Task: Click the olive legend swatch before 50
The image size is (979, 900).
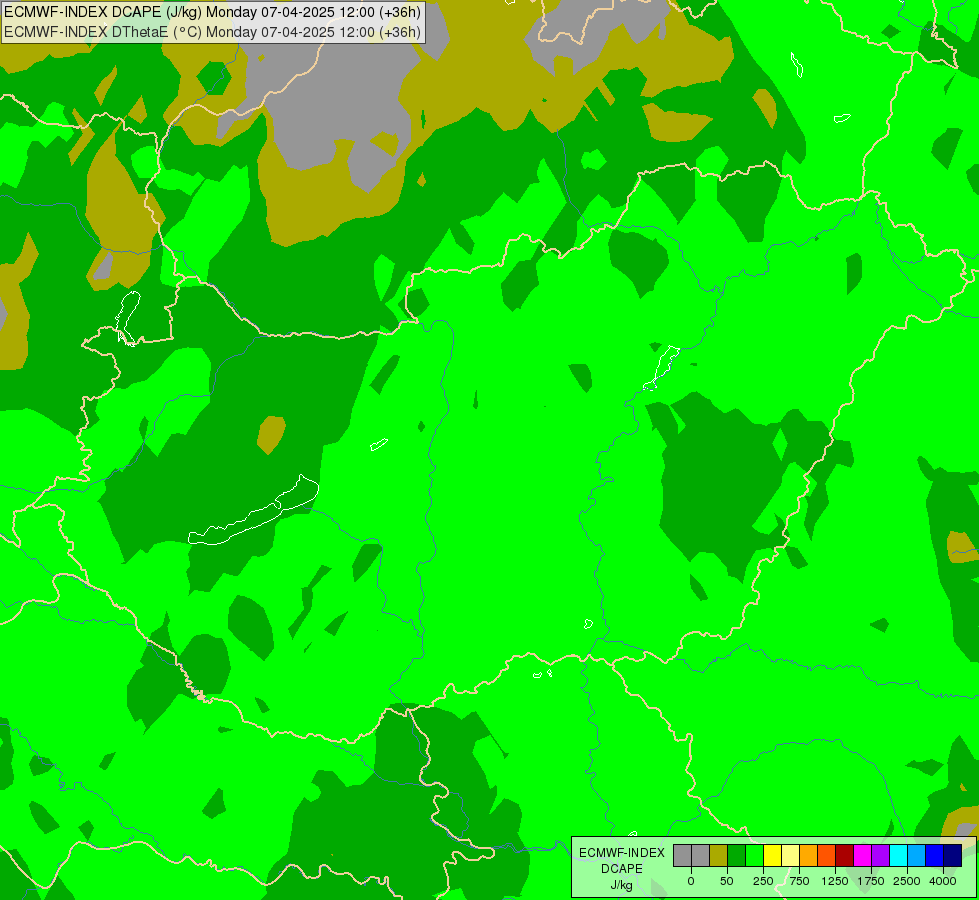Action: click(719, 856)
